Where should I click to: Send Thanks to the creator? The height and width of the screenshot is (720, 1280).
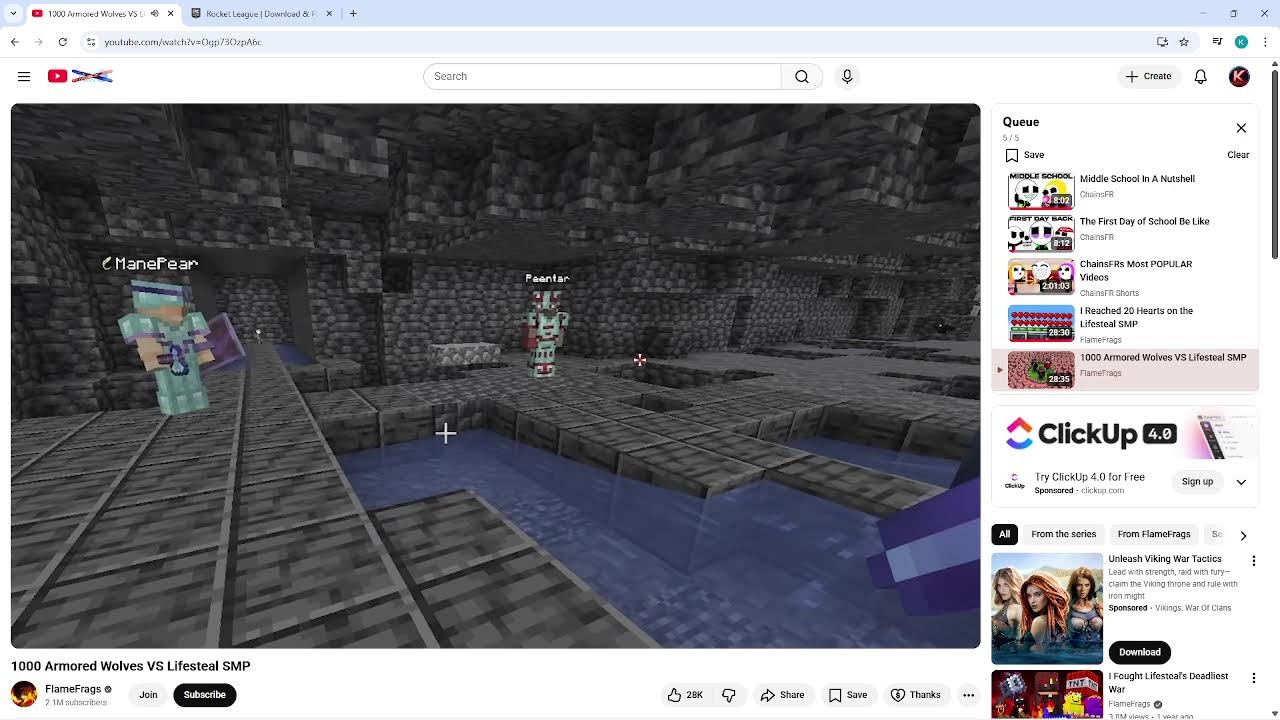coord(915,695)
